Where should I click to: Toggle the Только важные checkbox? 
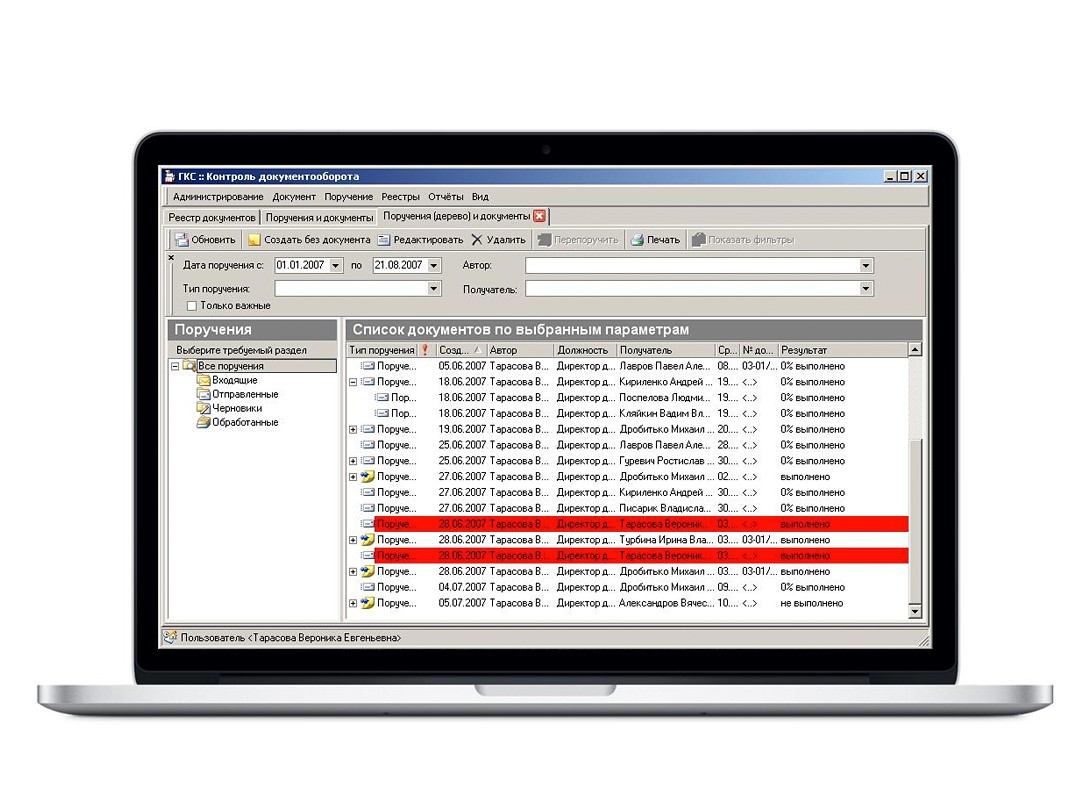192,306
